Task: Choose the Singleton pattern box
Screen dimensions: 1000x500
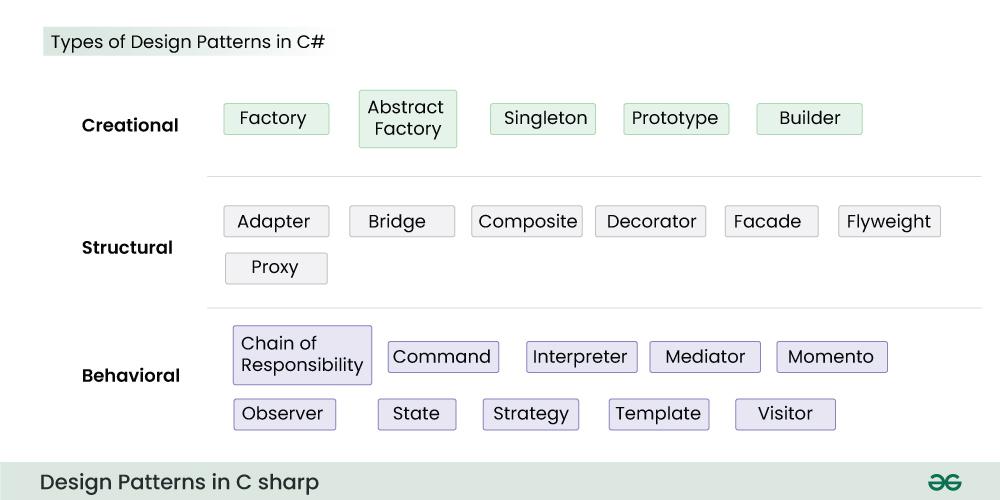Action: pyautogui.click(x=543, y=119)
